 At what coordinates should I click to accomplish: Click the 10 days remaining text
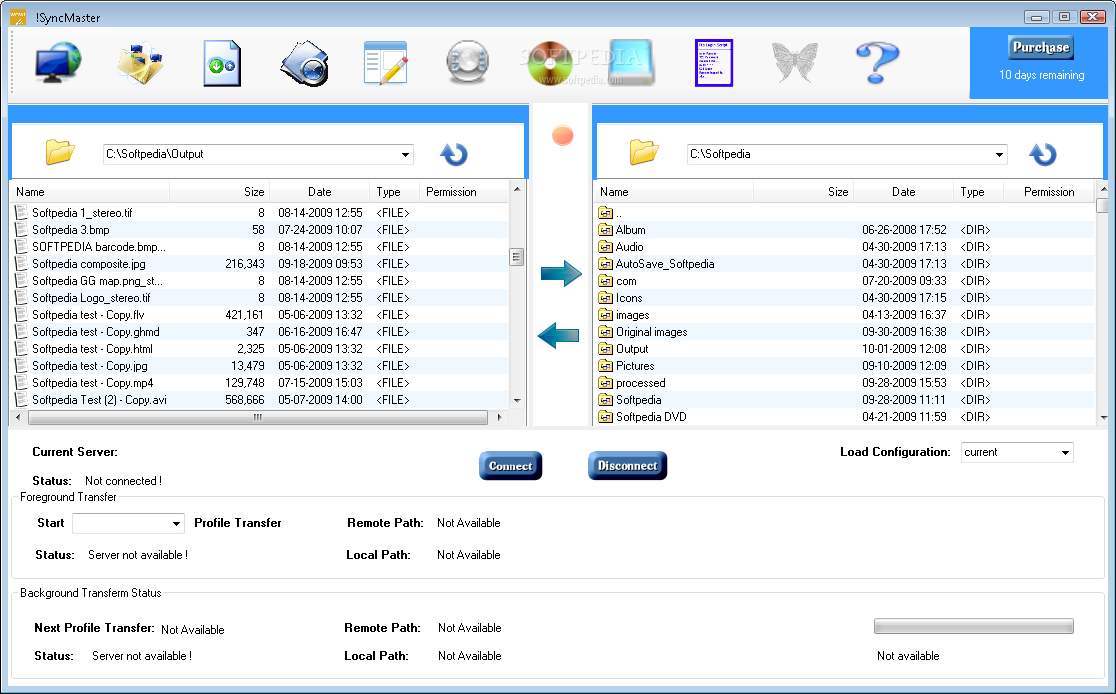pyautogui.click(x=1041, y=75)
